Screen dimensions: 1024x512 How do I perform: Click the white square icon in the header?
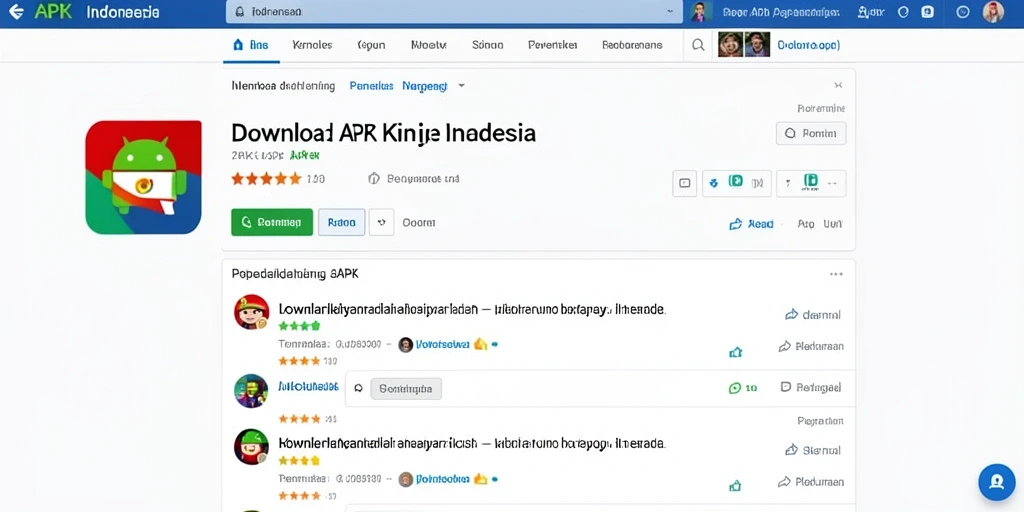pos(927,12)
